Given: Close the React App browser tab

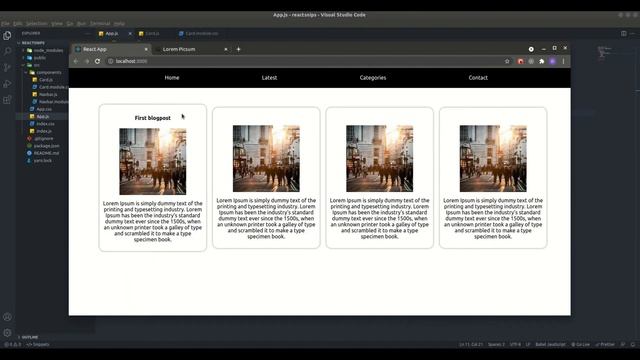Looking at the screenshot, I should [146, 49].
